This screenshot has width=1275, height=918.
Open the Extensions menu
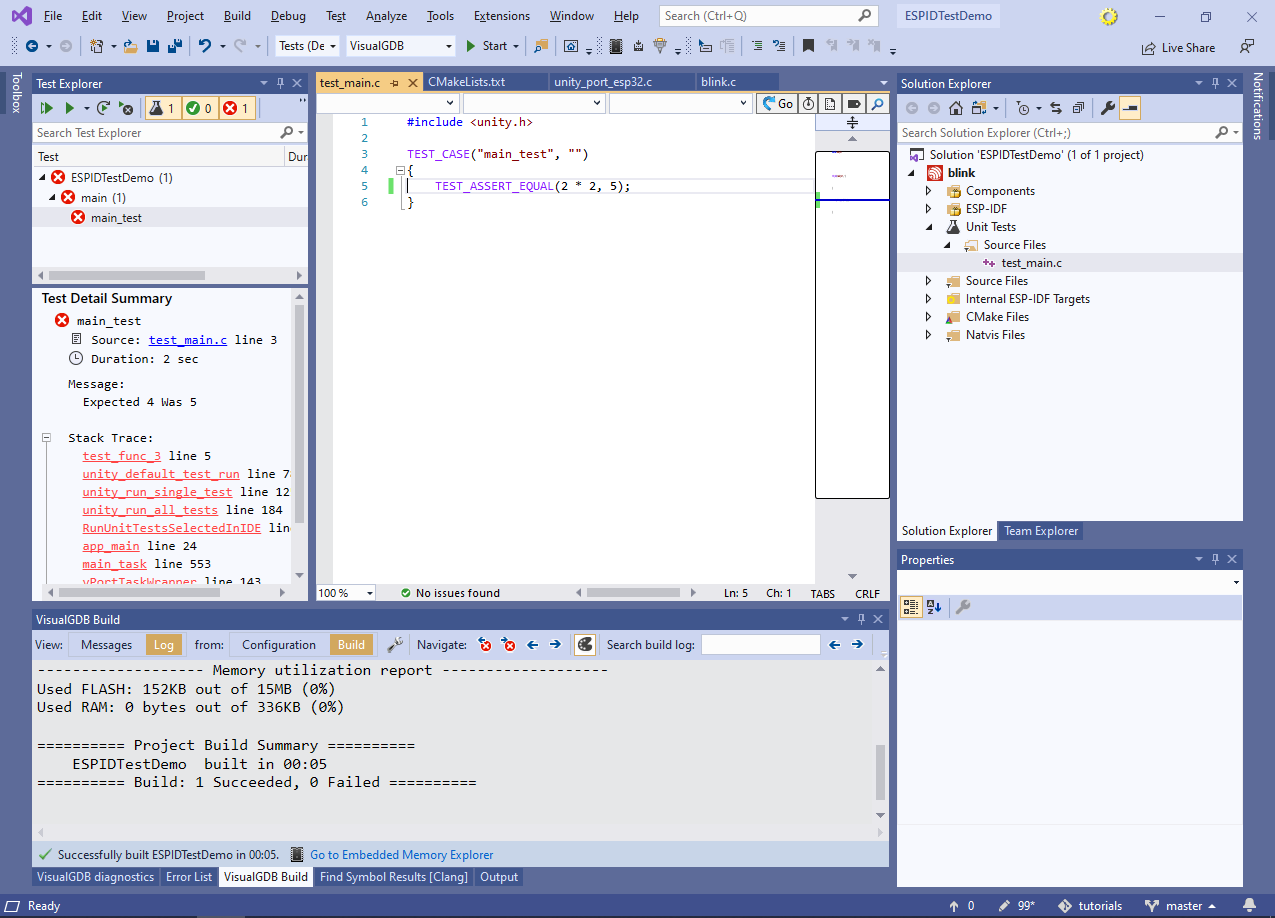click(502, 16)
